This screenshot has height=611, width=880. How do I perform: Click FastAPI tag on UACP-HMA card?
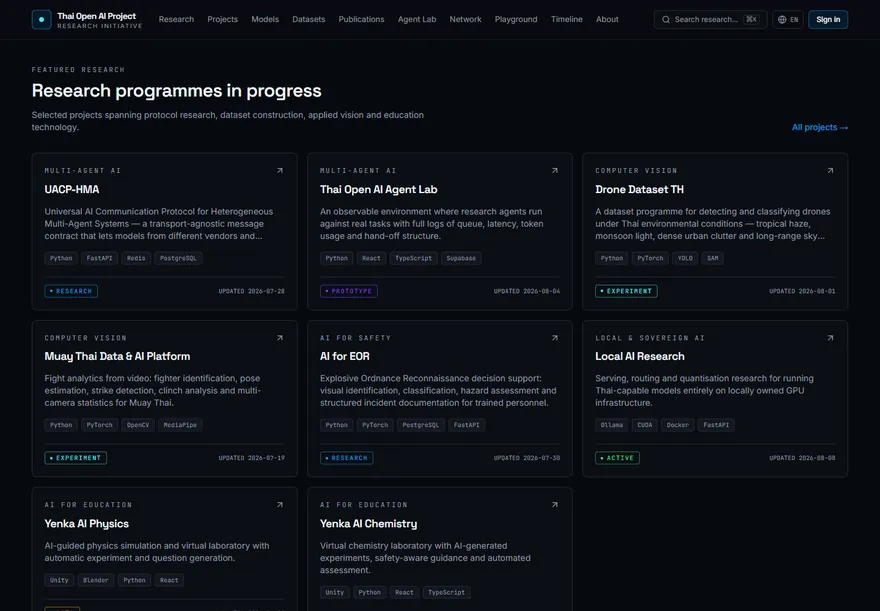coord(99,258)
